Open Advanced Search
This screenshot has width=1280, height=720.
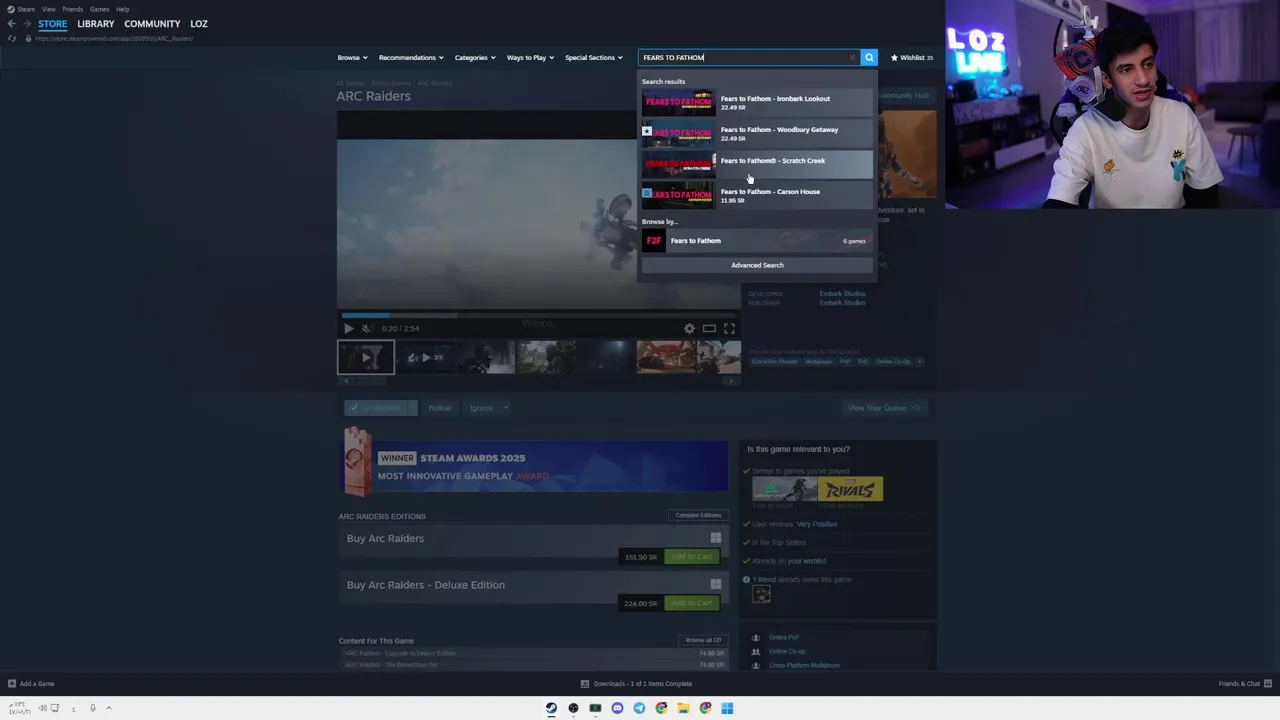pyautogui.click(x=757, y=265)
